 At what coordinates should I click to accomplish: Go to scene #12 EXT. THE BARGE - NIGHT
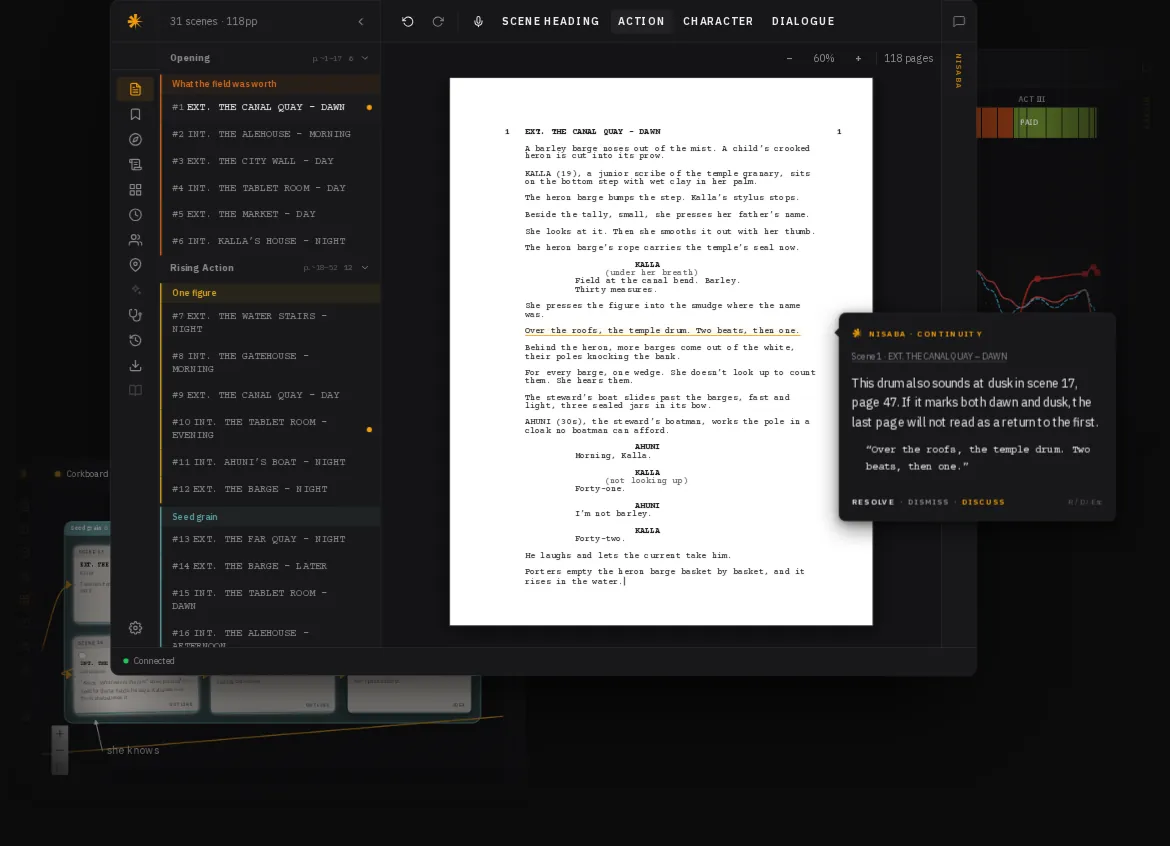(x=270, y=489)
